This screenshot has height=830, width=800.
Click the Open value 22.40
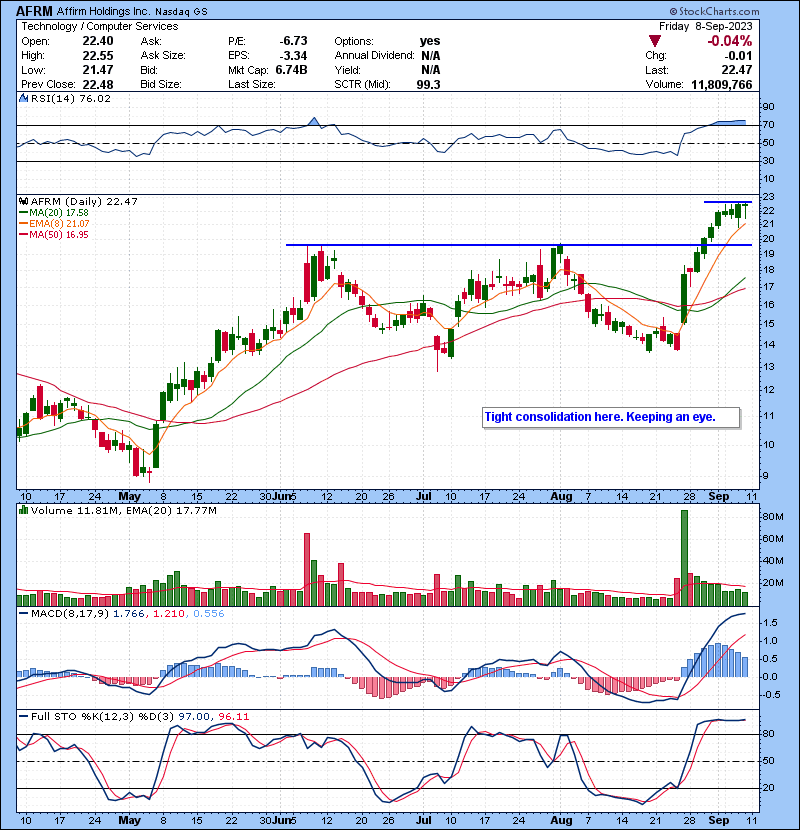click(x=98, y=41)
